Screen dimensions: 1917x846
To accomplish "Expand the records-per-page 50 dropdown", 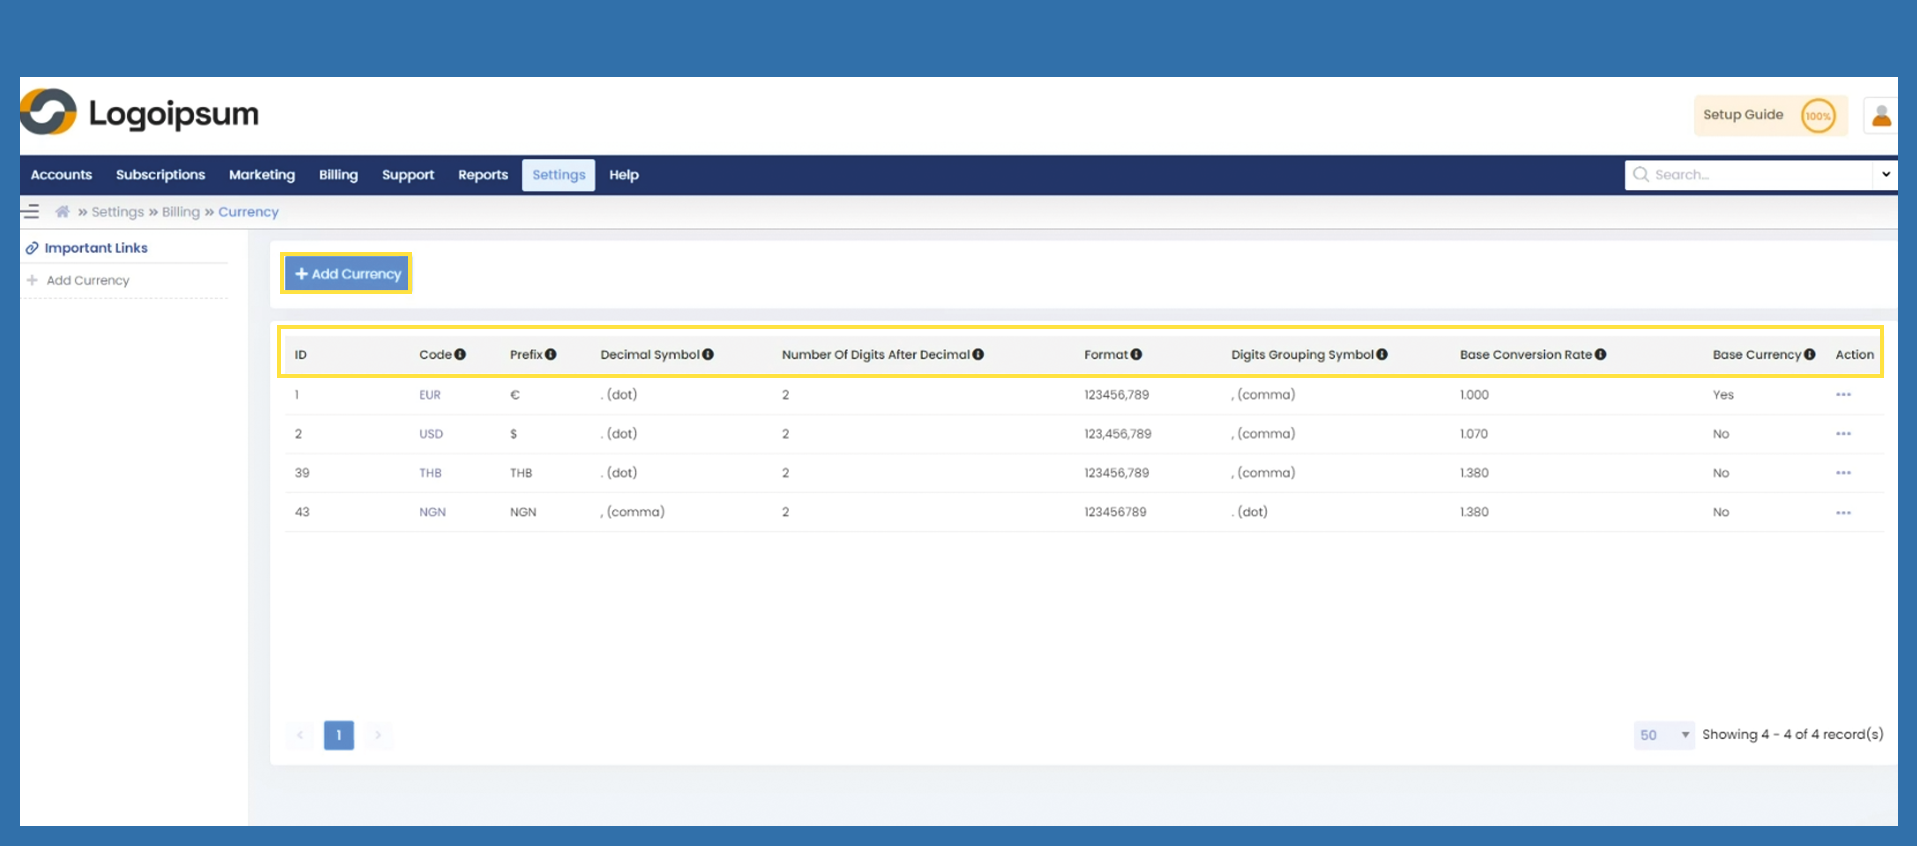I will coord(1663,735).
